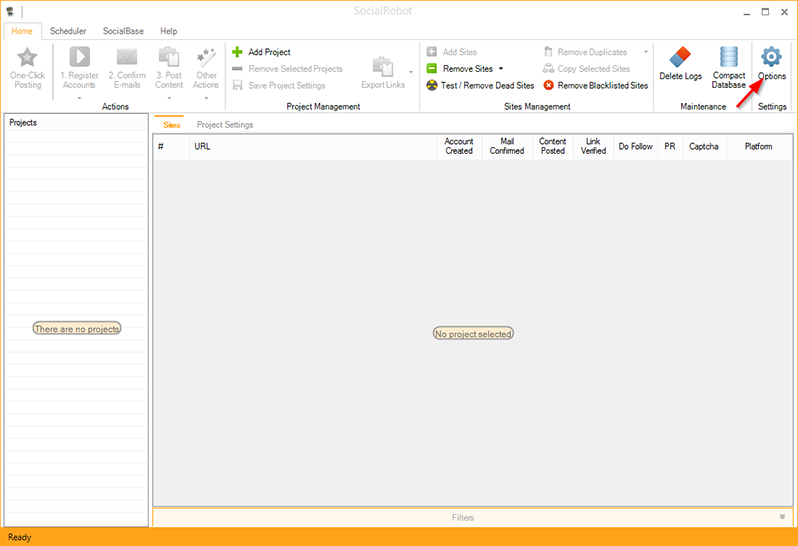
Task: Sort by the Do Follow column header
Action: tap(636, 147)
